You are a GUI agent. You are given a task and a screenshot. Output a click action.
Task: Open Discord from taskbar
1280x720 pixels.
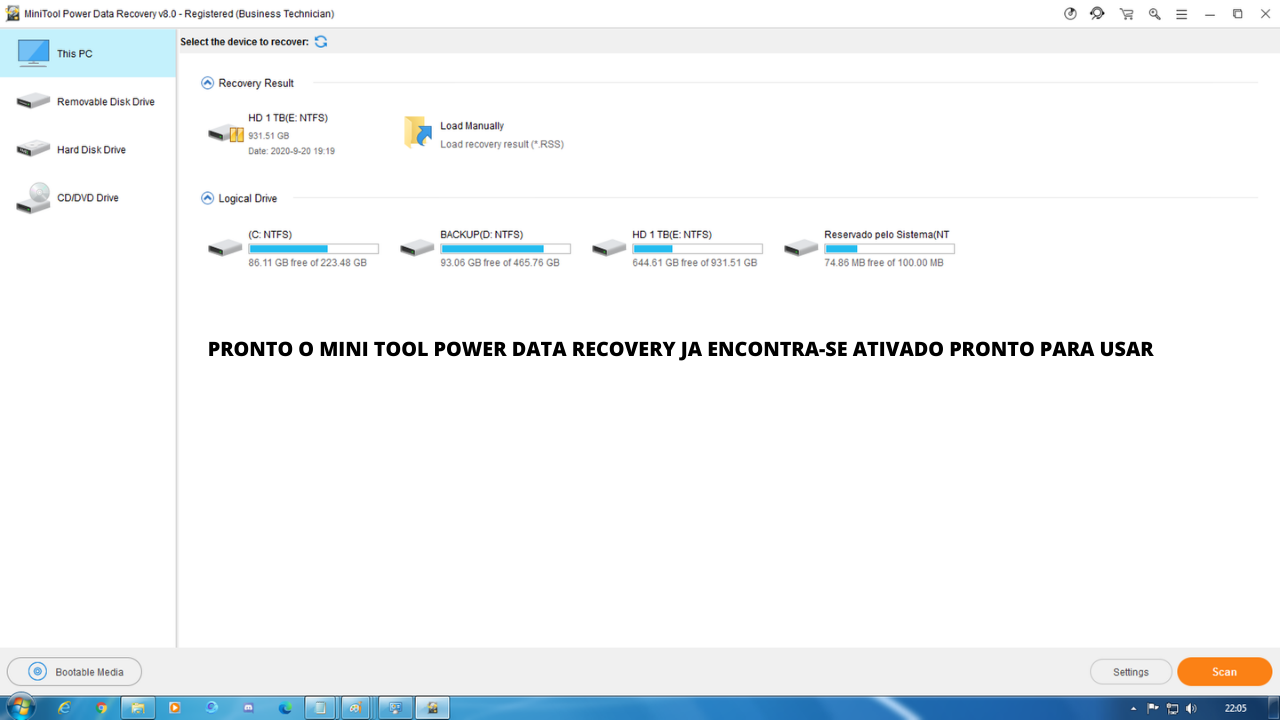(x=248, y=708)
